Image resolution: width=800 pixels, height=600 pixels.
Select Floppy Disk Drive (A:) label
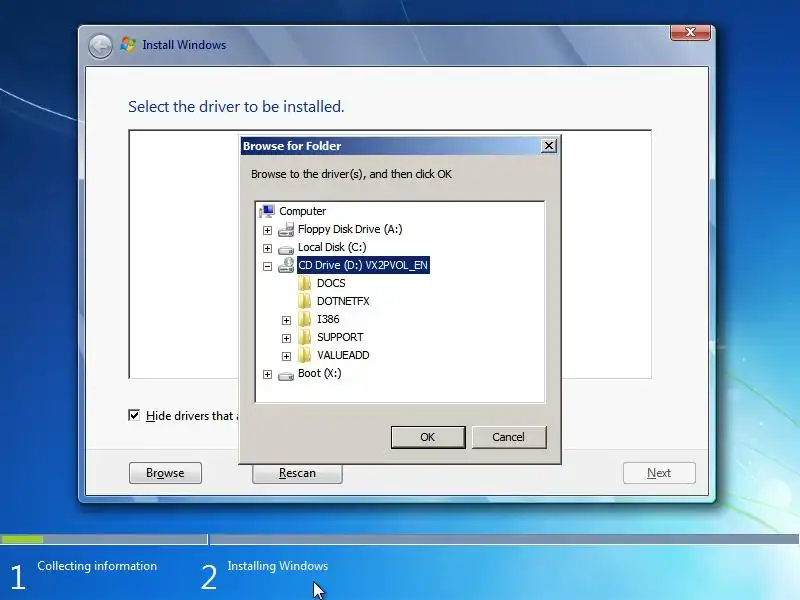[350, 229]
